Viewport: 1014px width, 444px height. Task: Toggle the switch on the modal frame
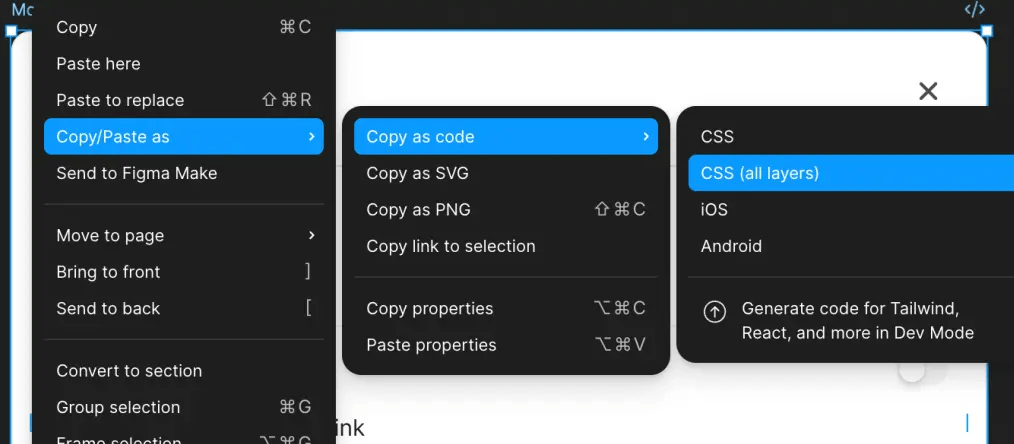[x=922, y=371]
